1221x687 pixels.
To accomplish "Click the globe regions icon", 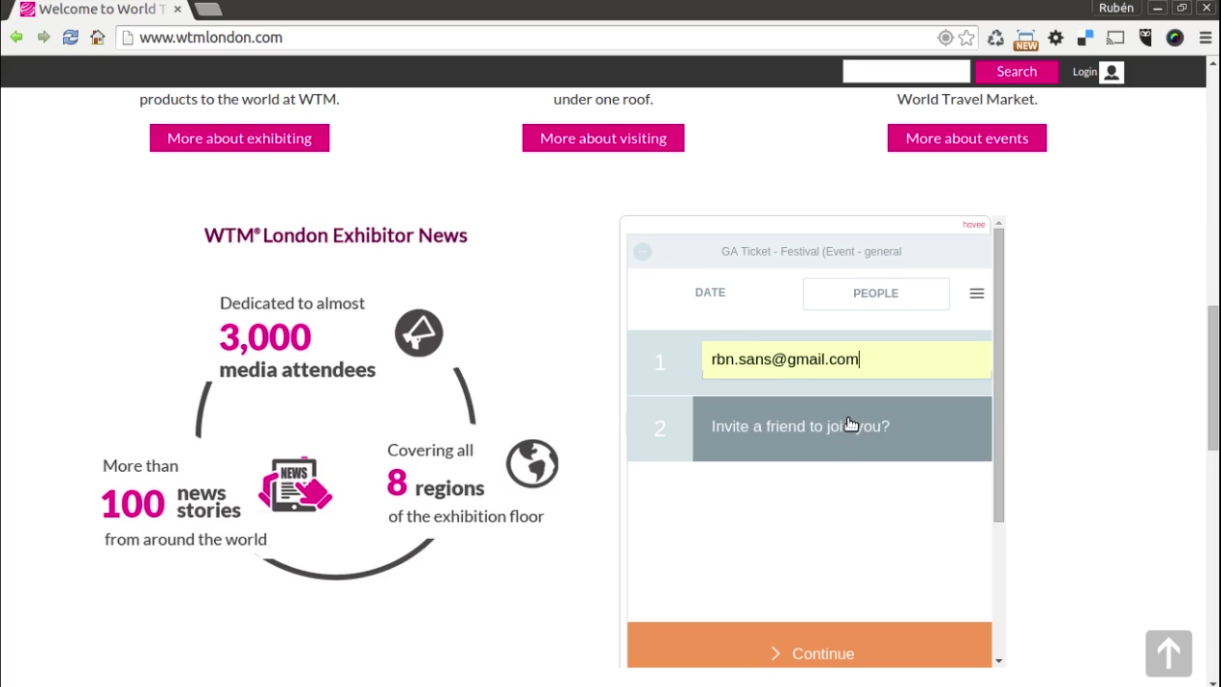I will [532, 463].
